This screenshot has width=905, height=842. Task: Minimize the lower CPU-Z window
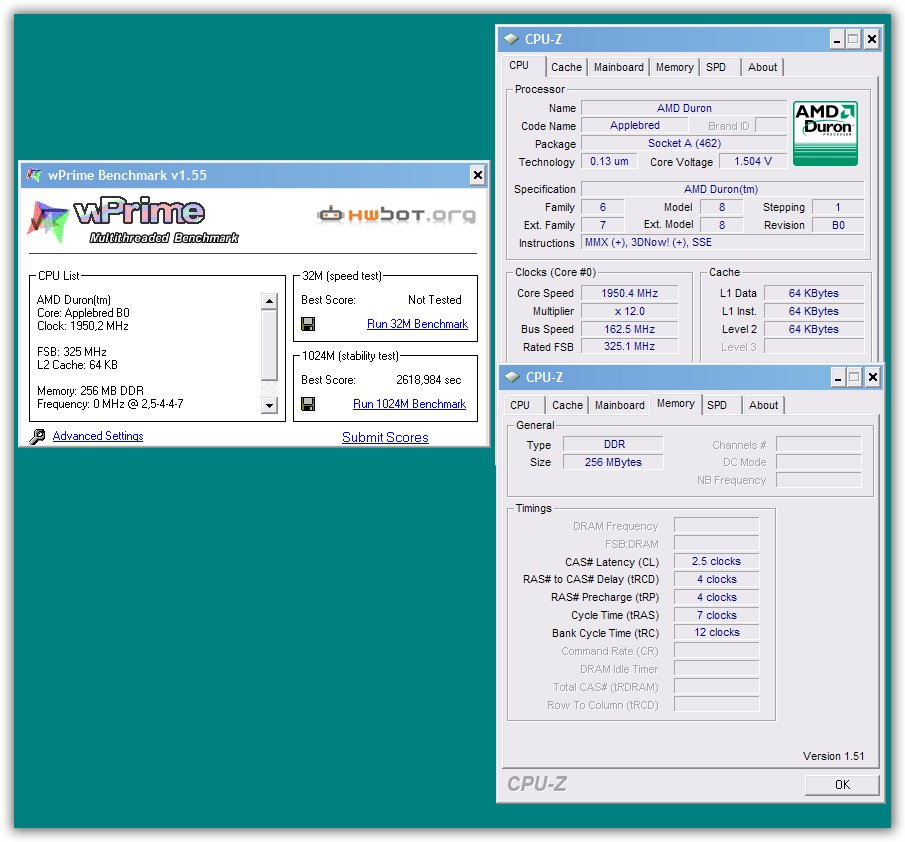pyautogui.click(x=838, y=377)
